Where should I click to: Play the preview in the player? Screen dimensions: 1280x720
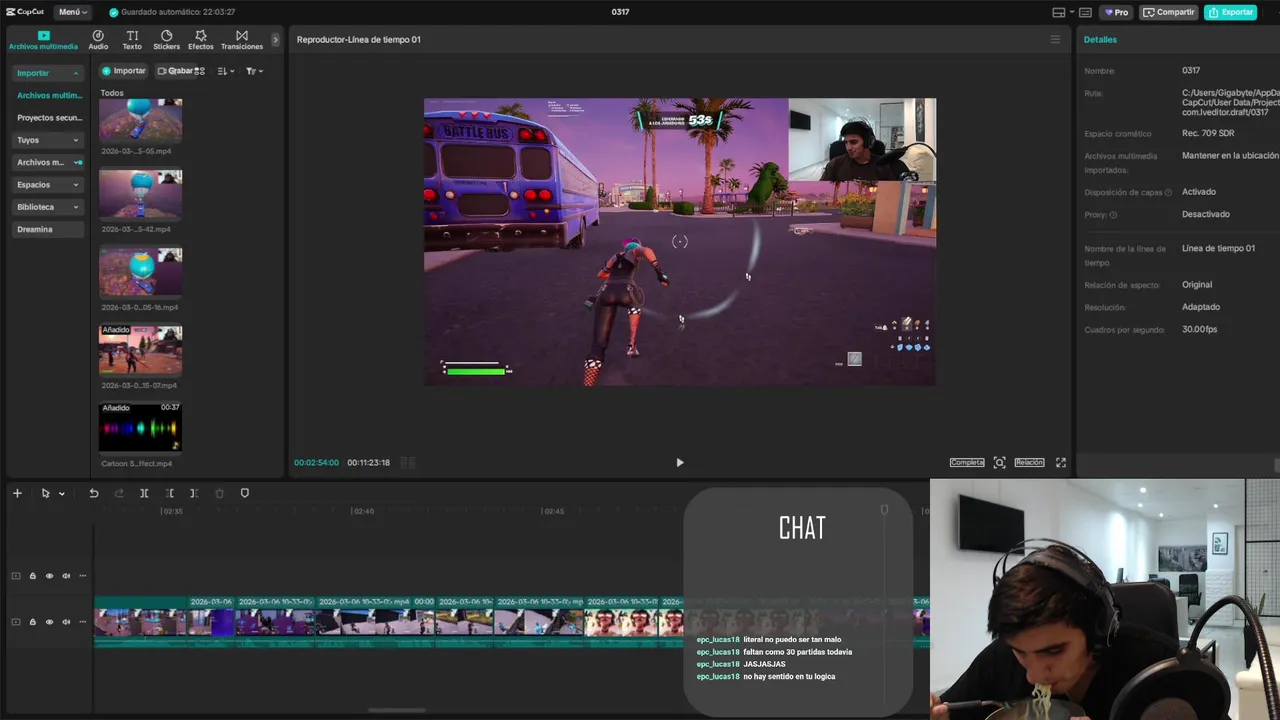(680, 462)
